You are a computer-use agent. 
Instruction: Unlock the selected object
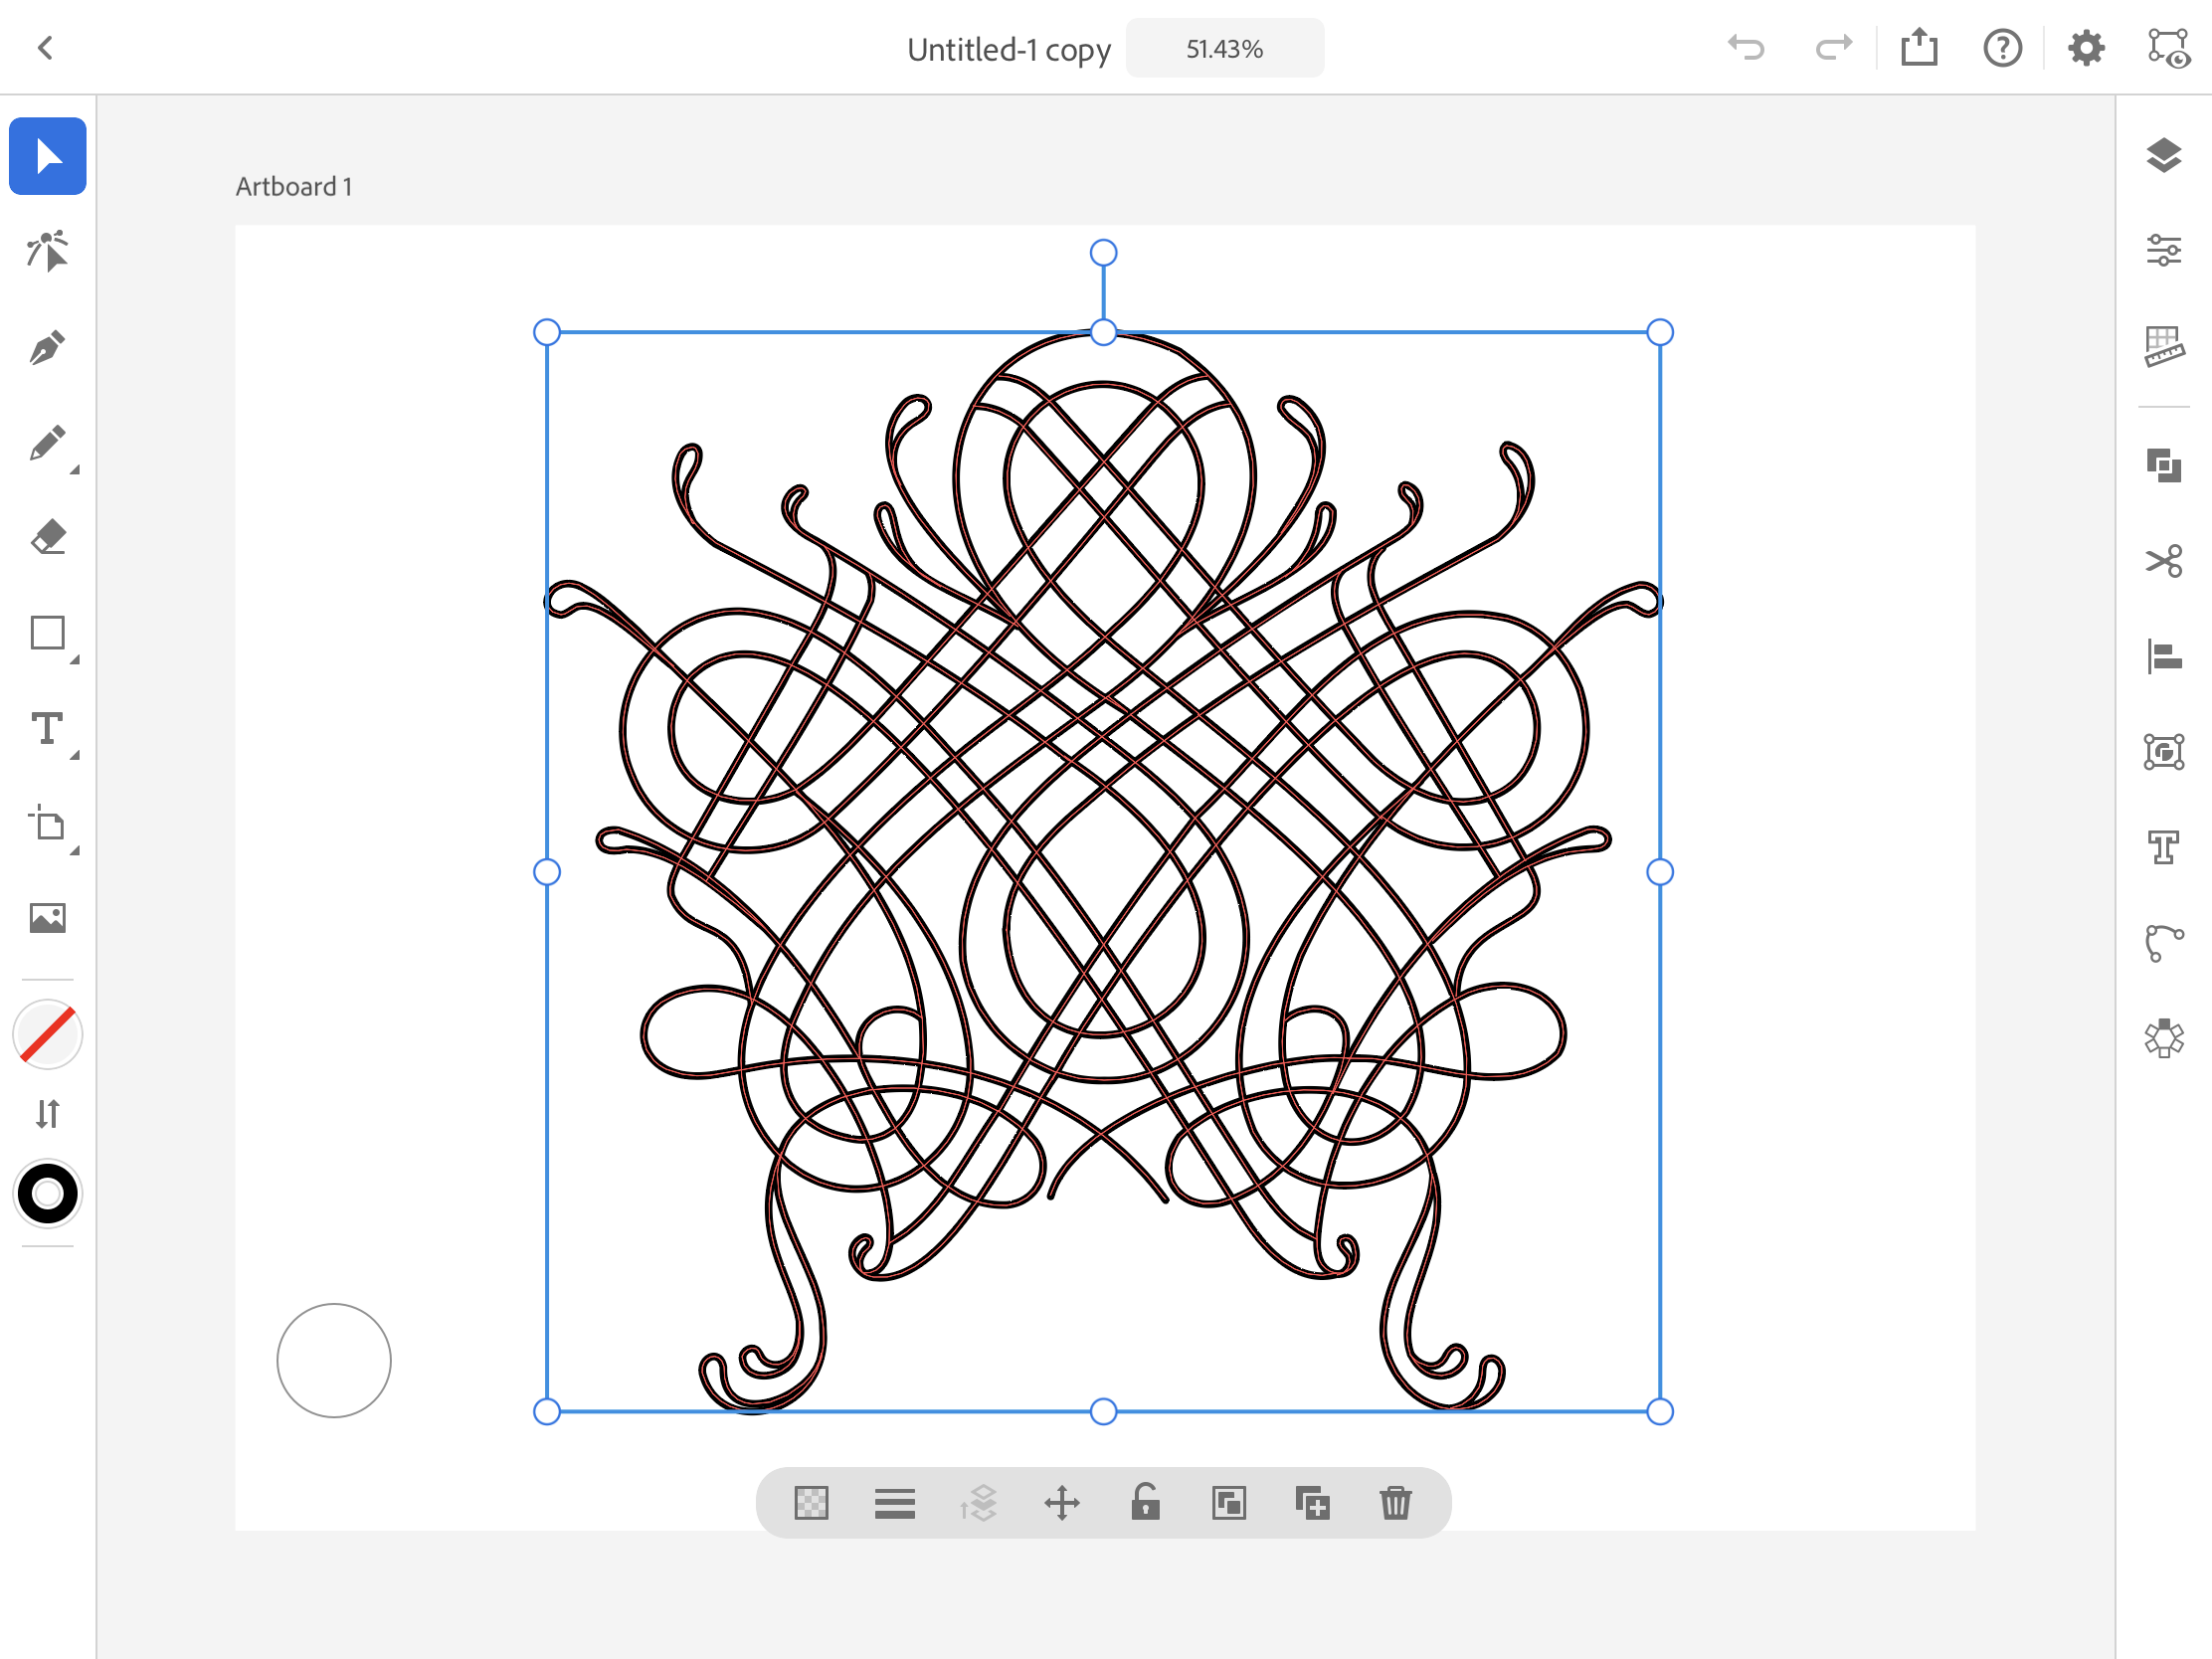pos(1145,1503)
